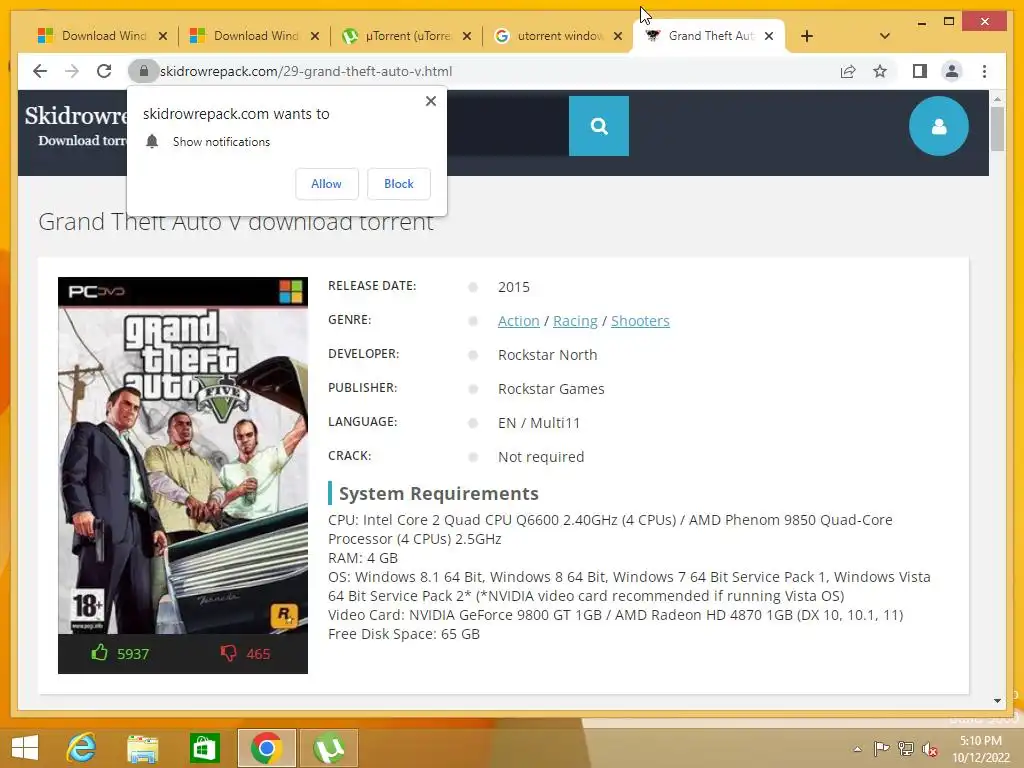Share this page via the share icon

click(848, 71)
